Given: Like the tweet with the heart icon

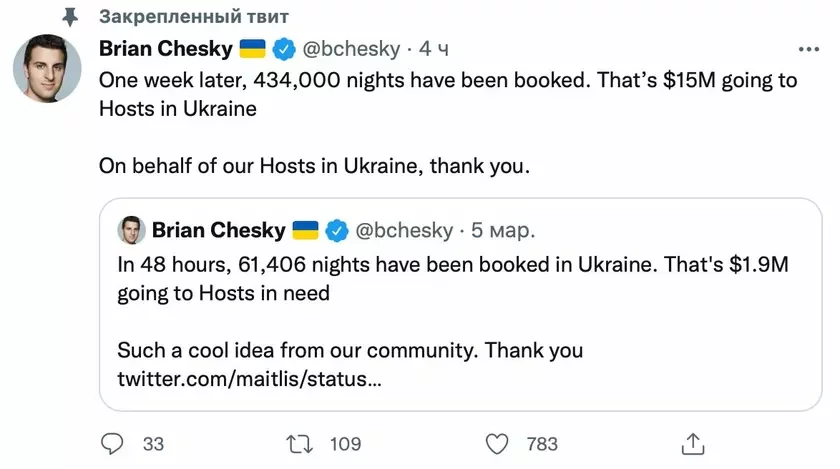Looking at the screenshot, I should [x=496, y=442].
